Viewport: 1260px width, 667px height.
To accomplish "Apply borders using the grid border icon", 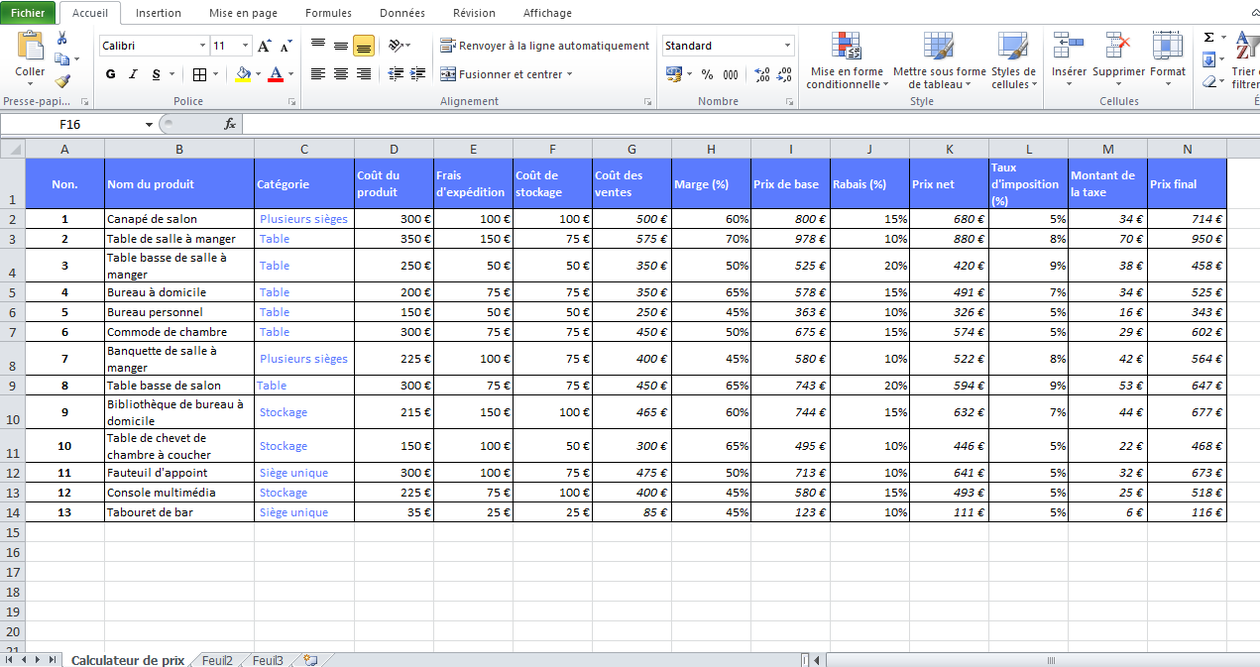I will (x=200, y=74).
